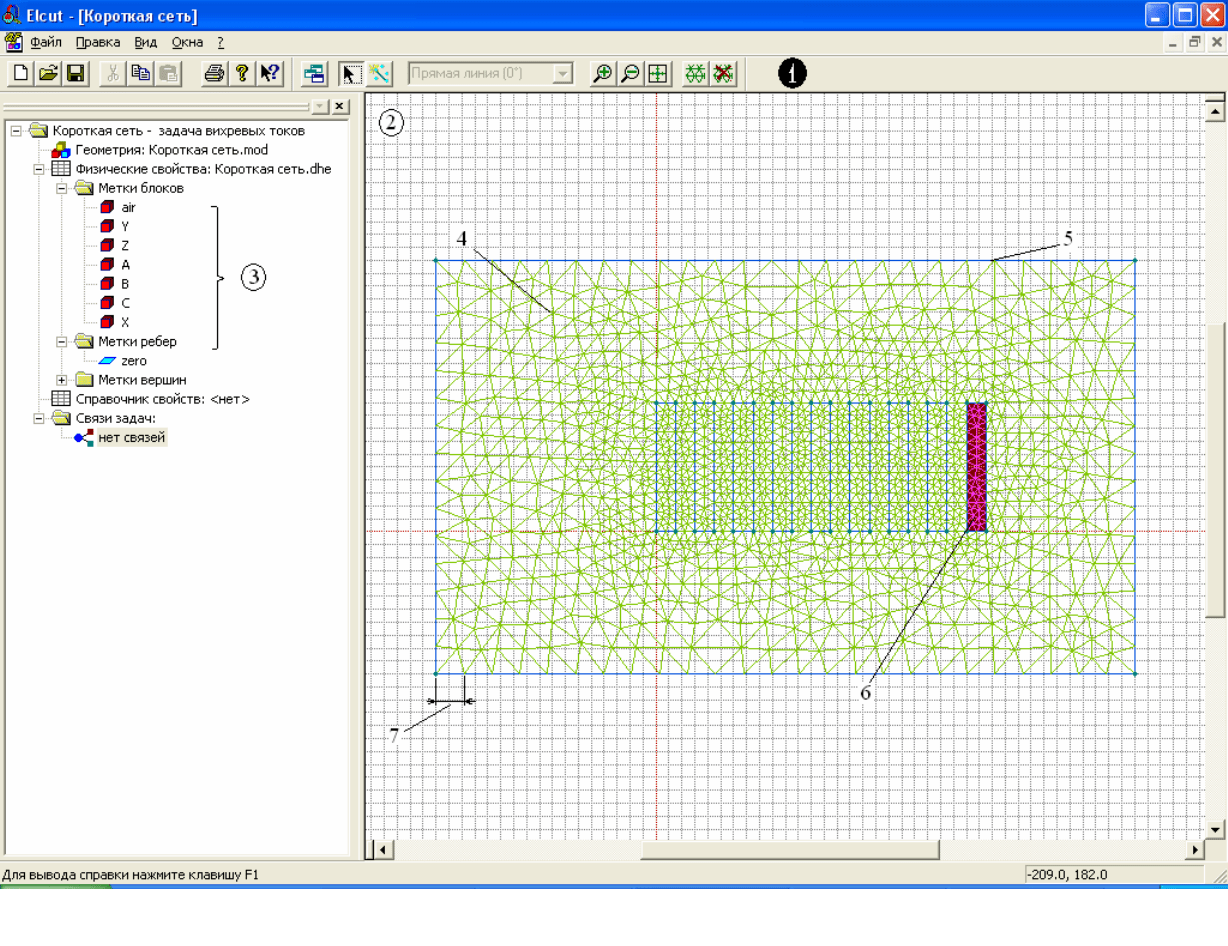
Task: Click the scroll left arrow of the model view
Action: [384, 850]
